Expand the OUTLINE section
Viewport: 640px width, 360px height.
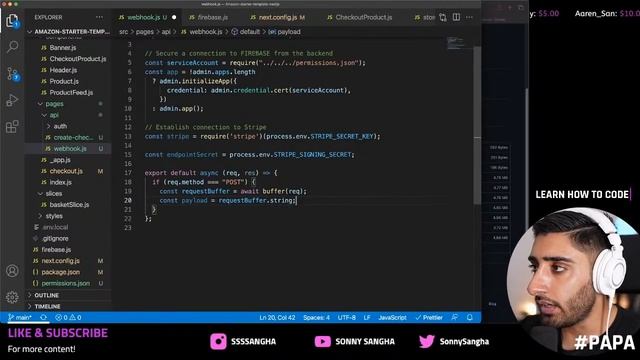point(47,295)
